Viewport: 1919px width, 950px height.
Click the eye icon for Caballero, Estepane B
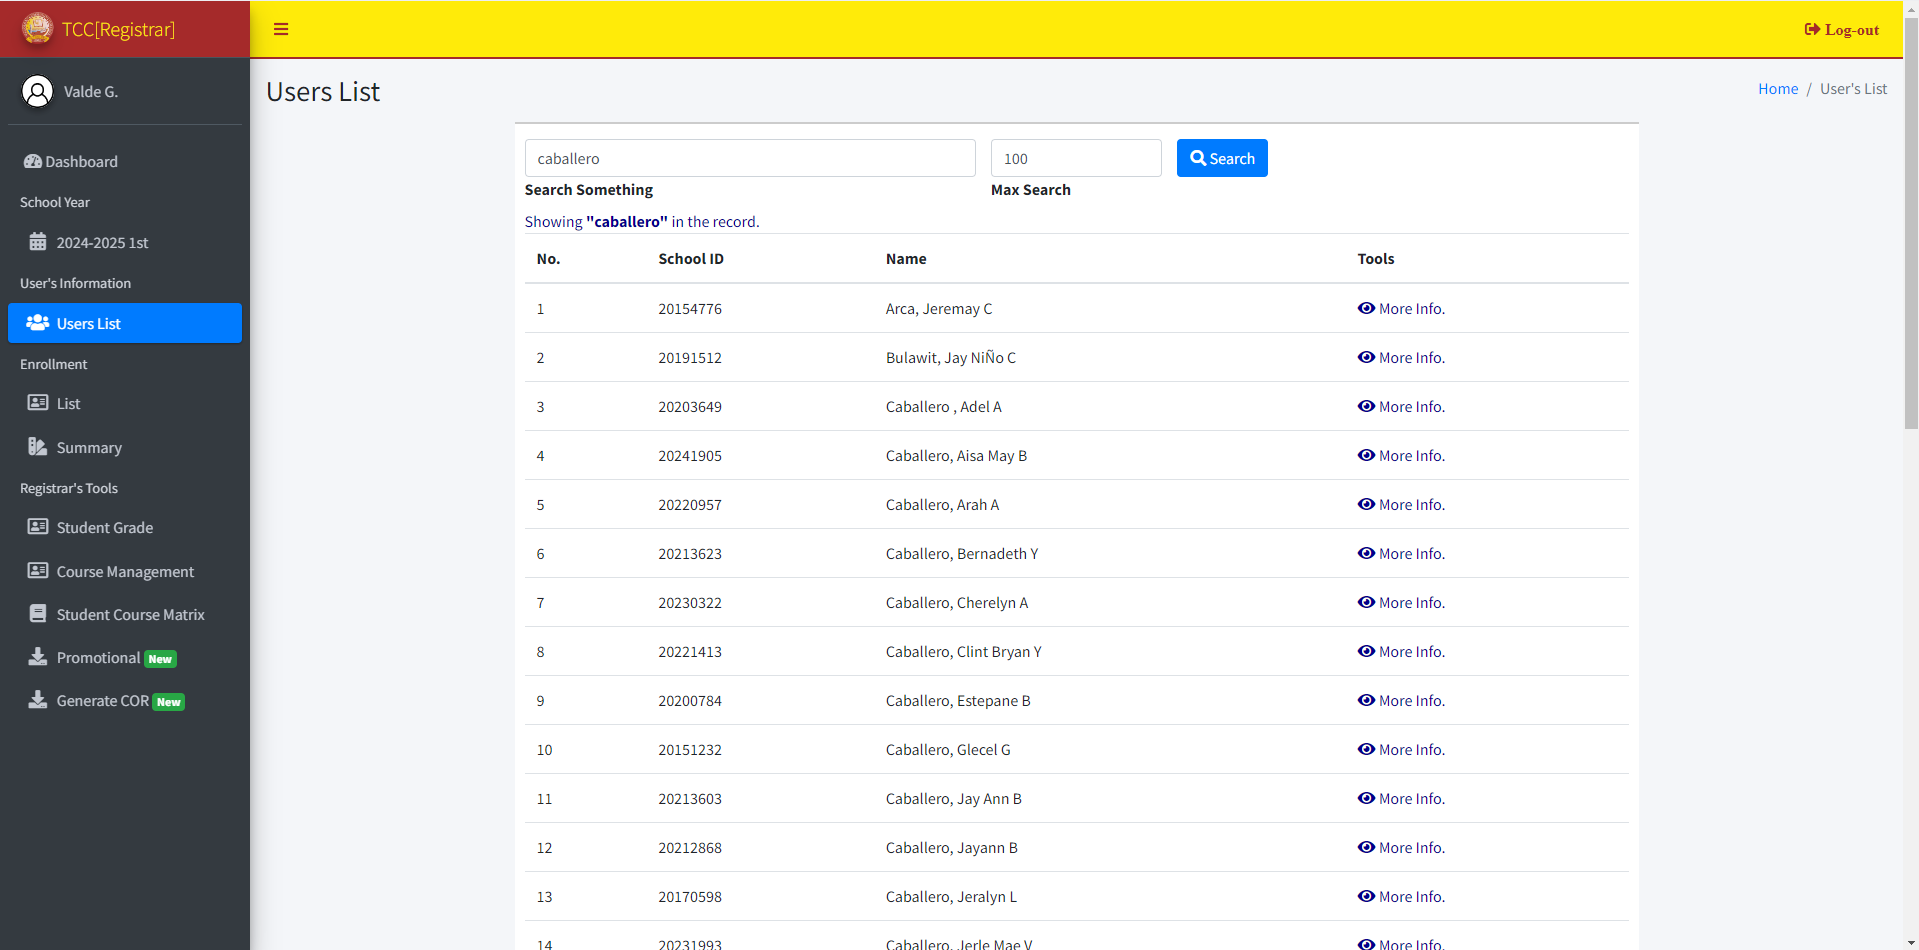1366,700
